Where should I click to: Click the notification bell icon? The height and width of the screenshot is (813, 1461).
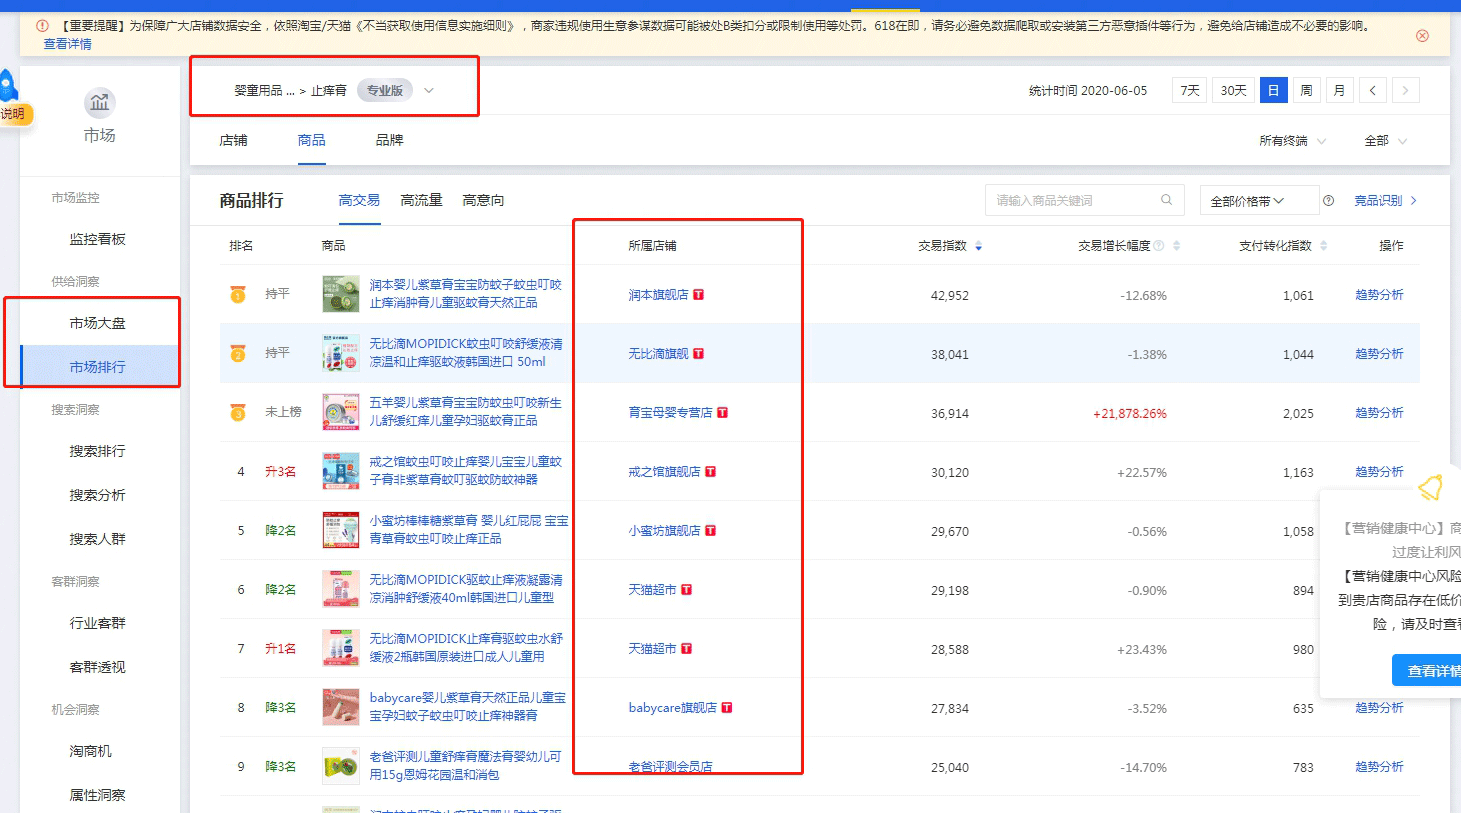[x=1430, y=488]
